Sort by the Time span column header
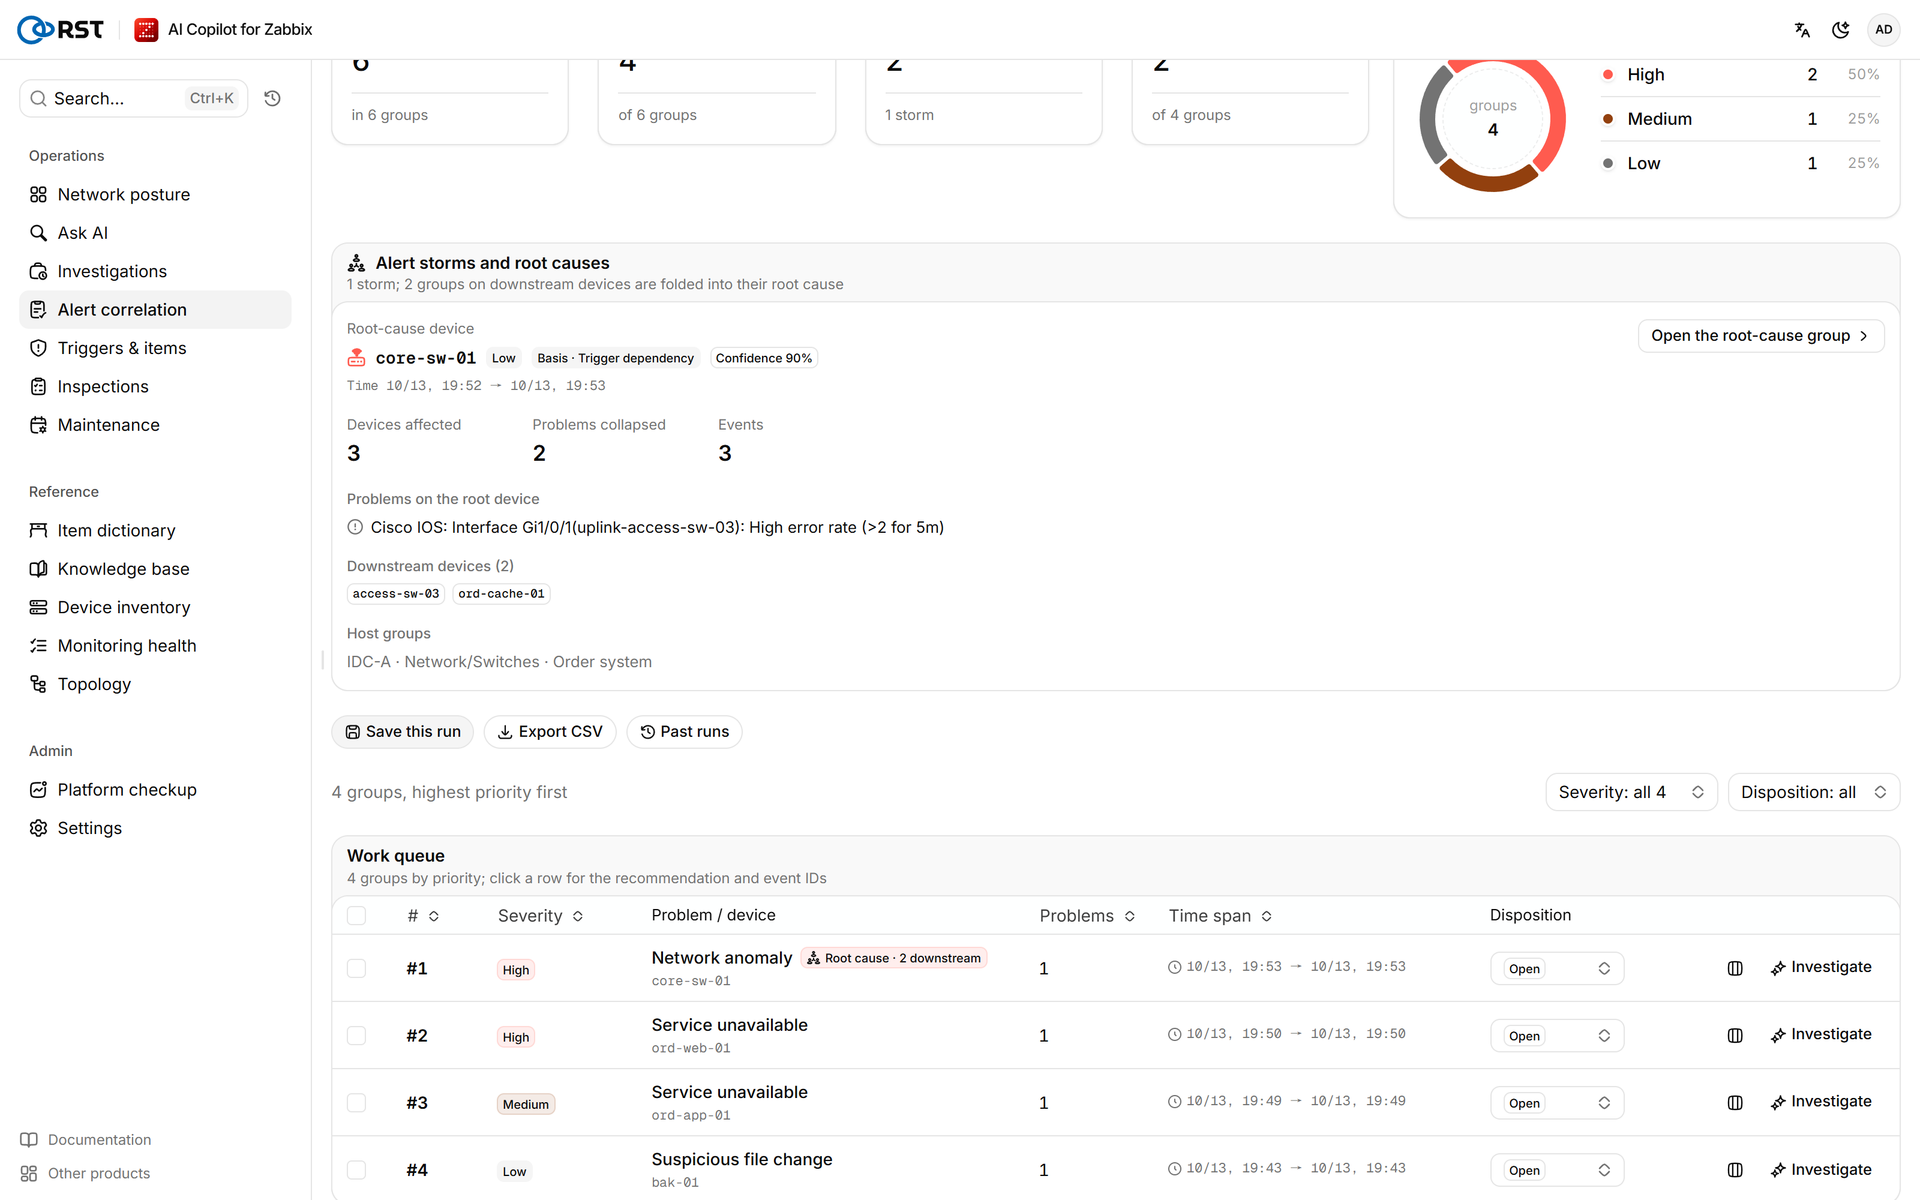The height and width of the screenshot is (1200, 1920). 1220,915
